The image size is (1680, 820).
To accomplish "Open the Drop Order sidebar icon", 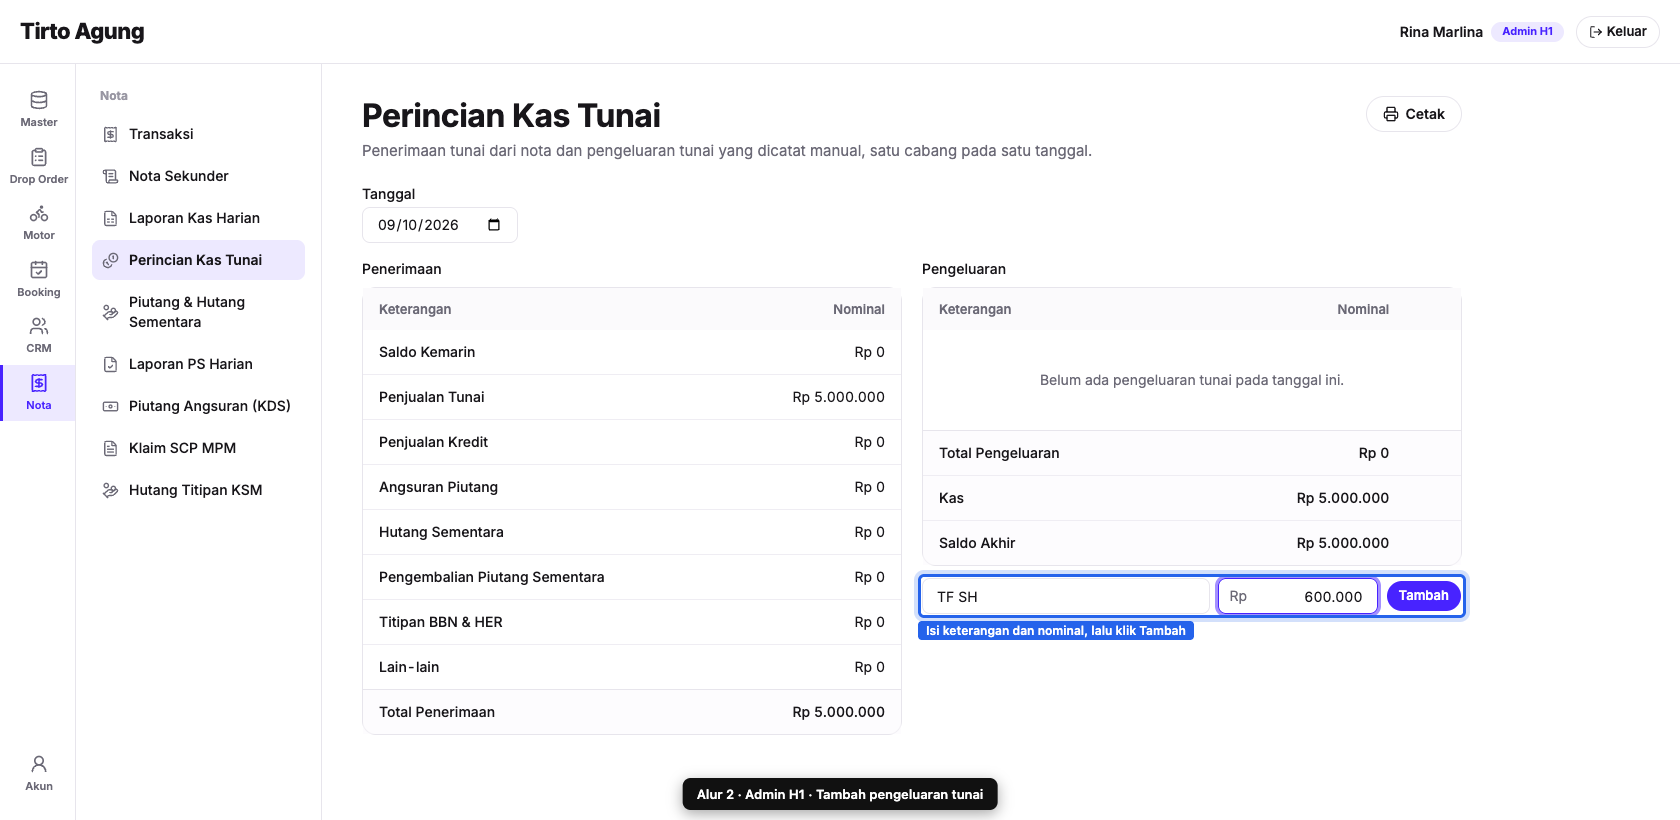I will (x=38, y=166).
